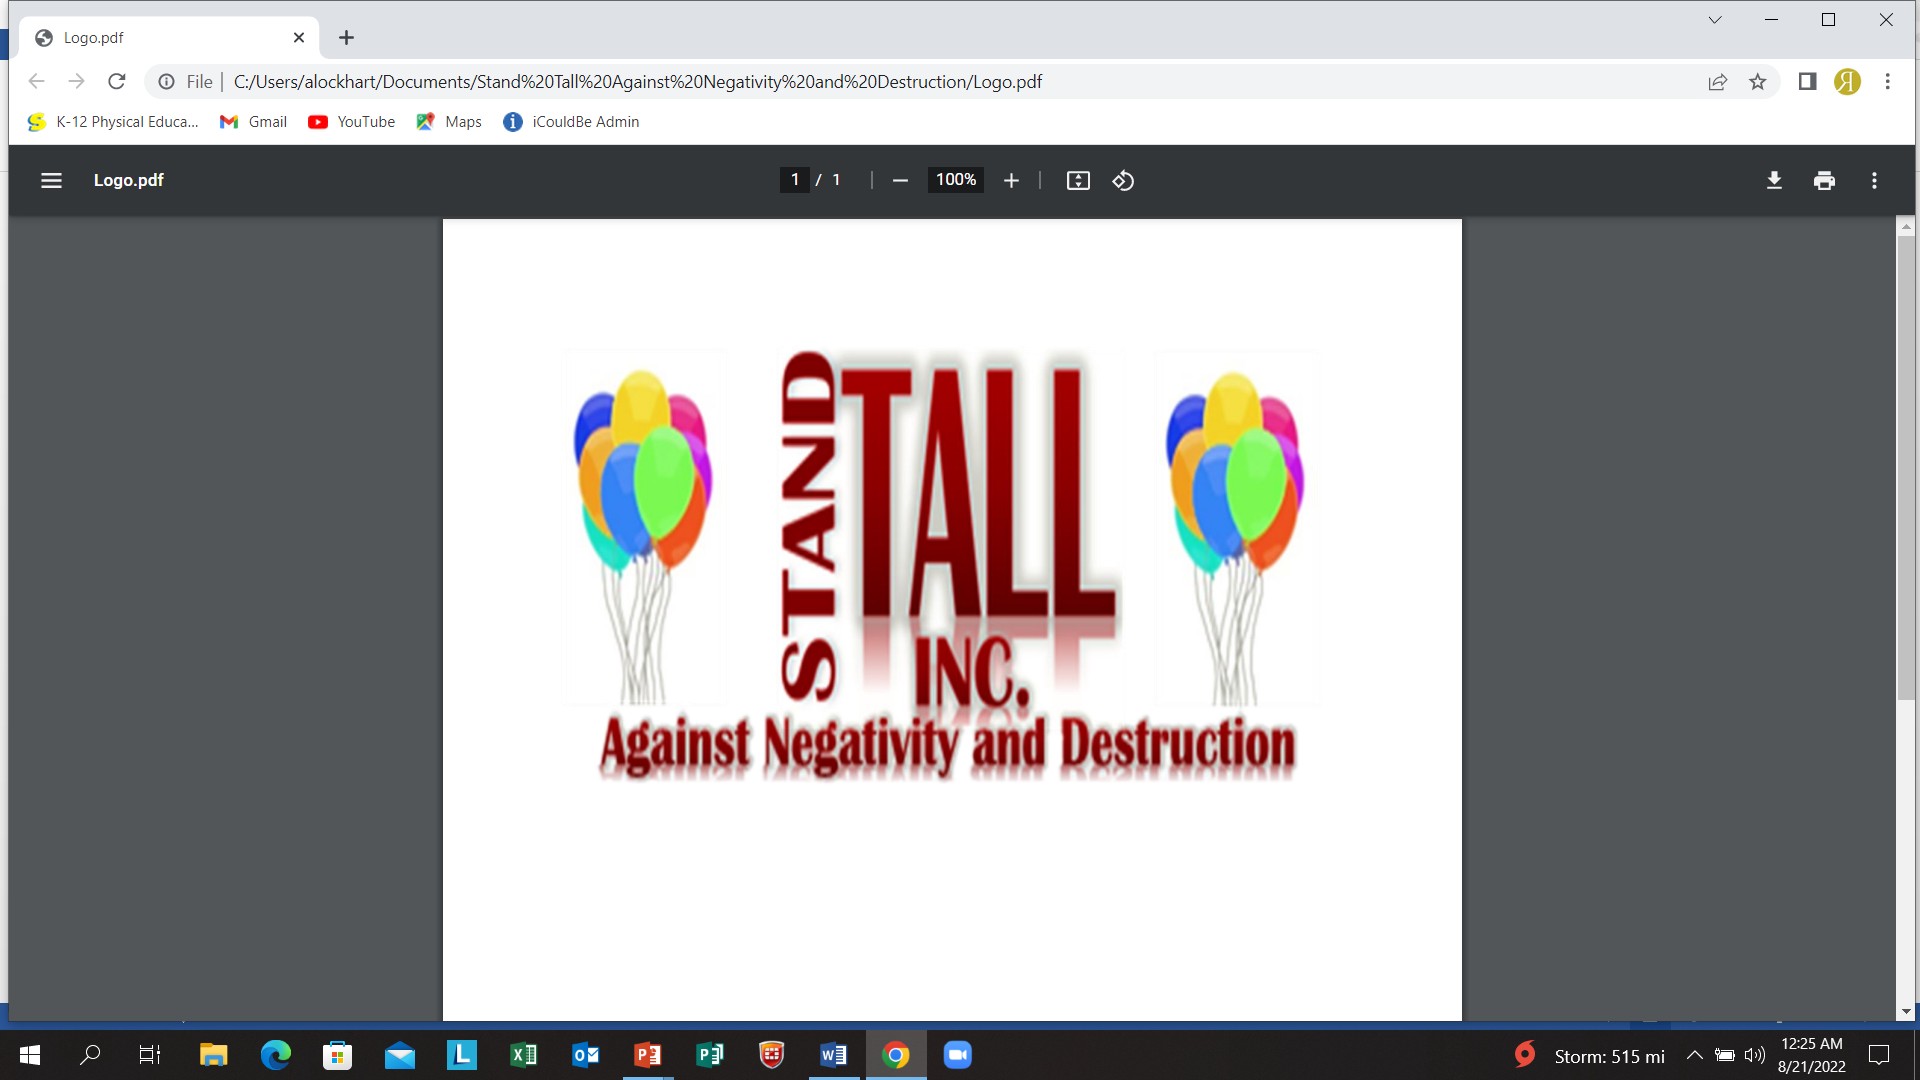
Task: Open the volume control tray icon
Action: pyautogui.click(x=1754, y=1055)
